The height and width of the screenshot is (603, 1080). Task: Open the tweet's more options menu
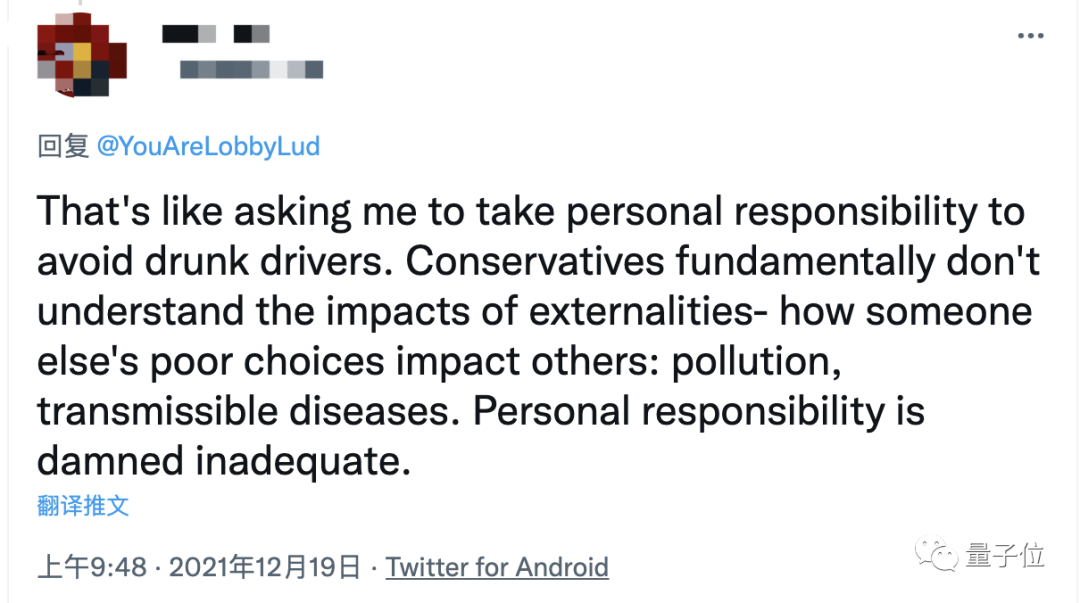click(x=1030, y=36)
